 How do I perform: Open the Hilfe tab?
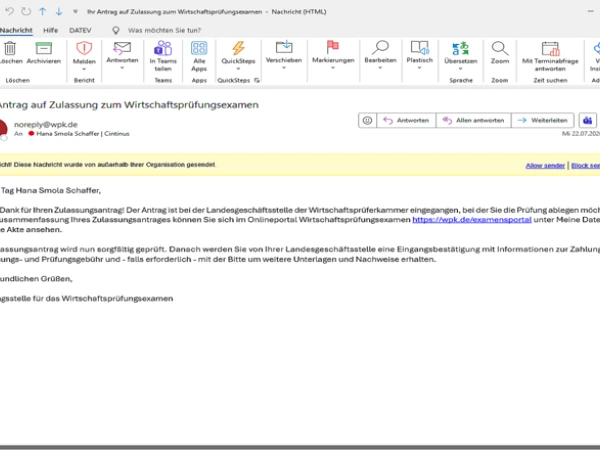click(x=51, y=30)
